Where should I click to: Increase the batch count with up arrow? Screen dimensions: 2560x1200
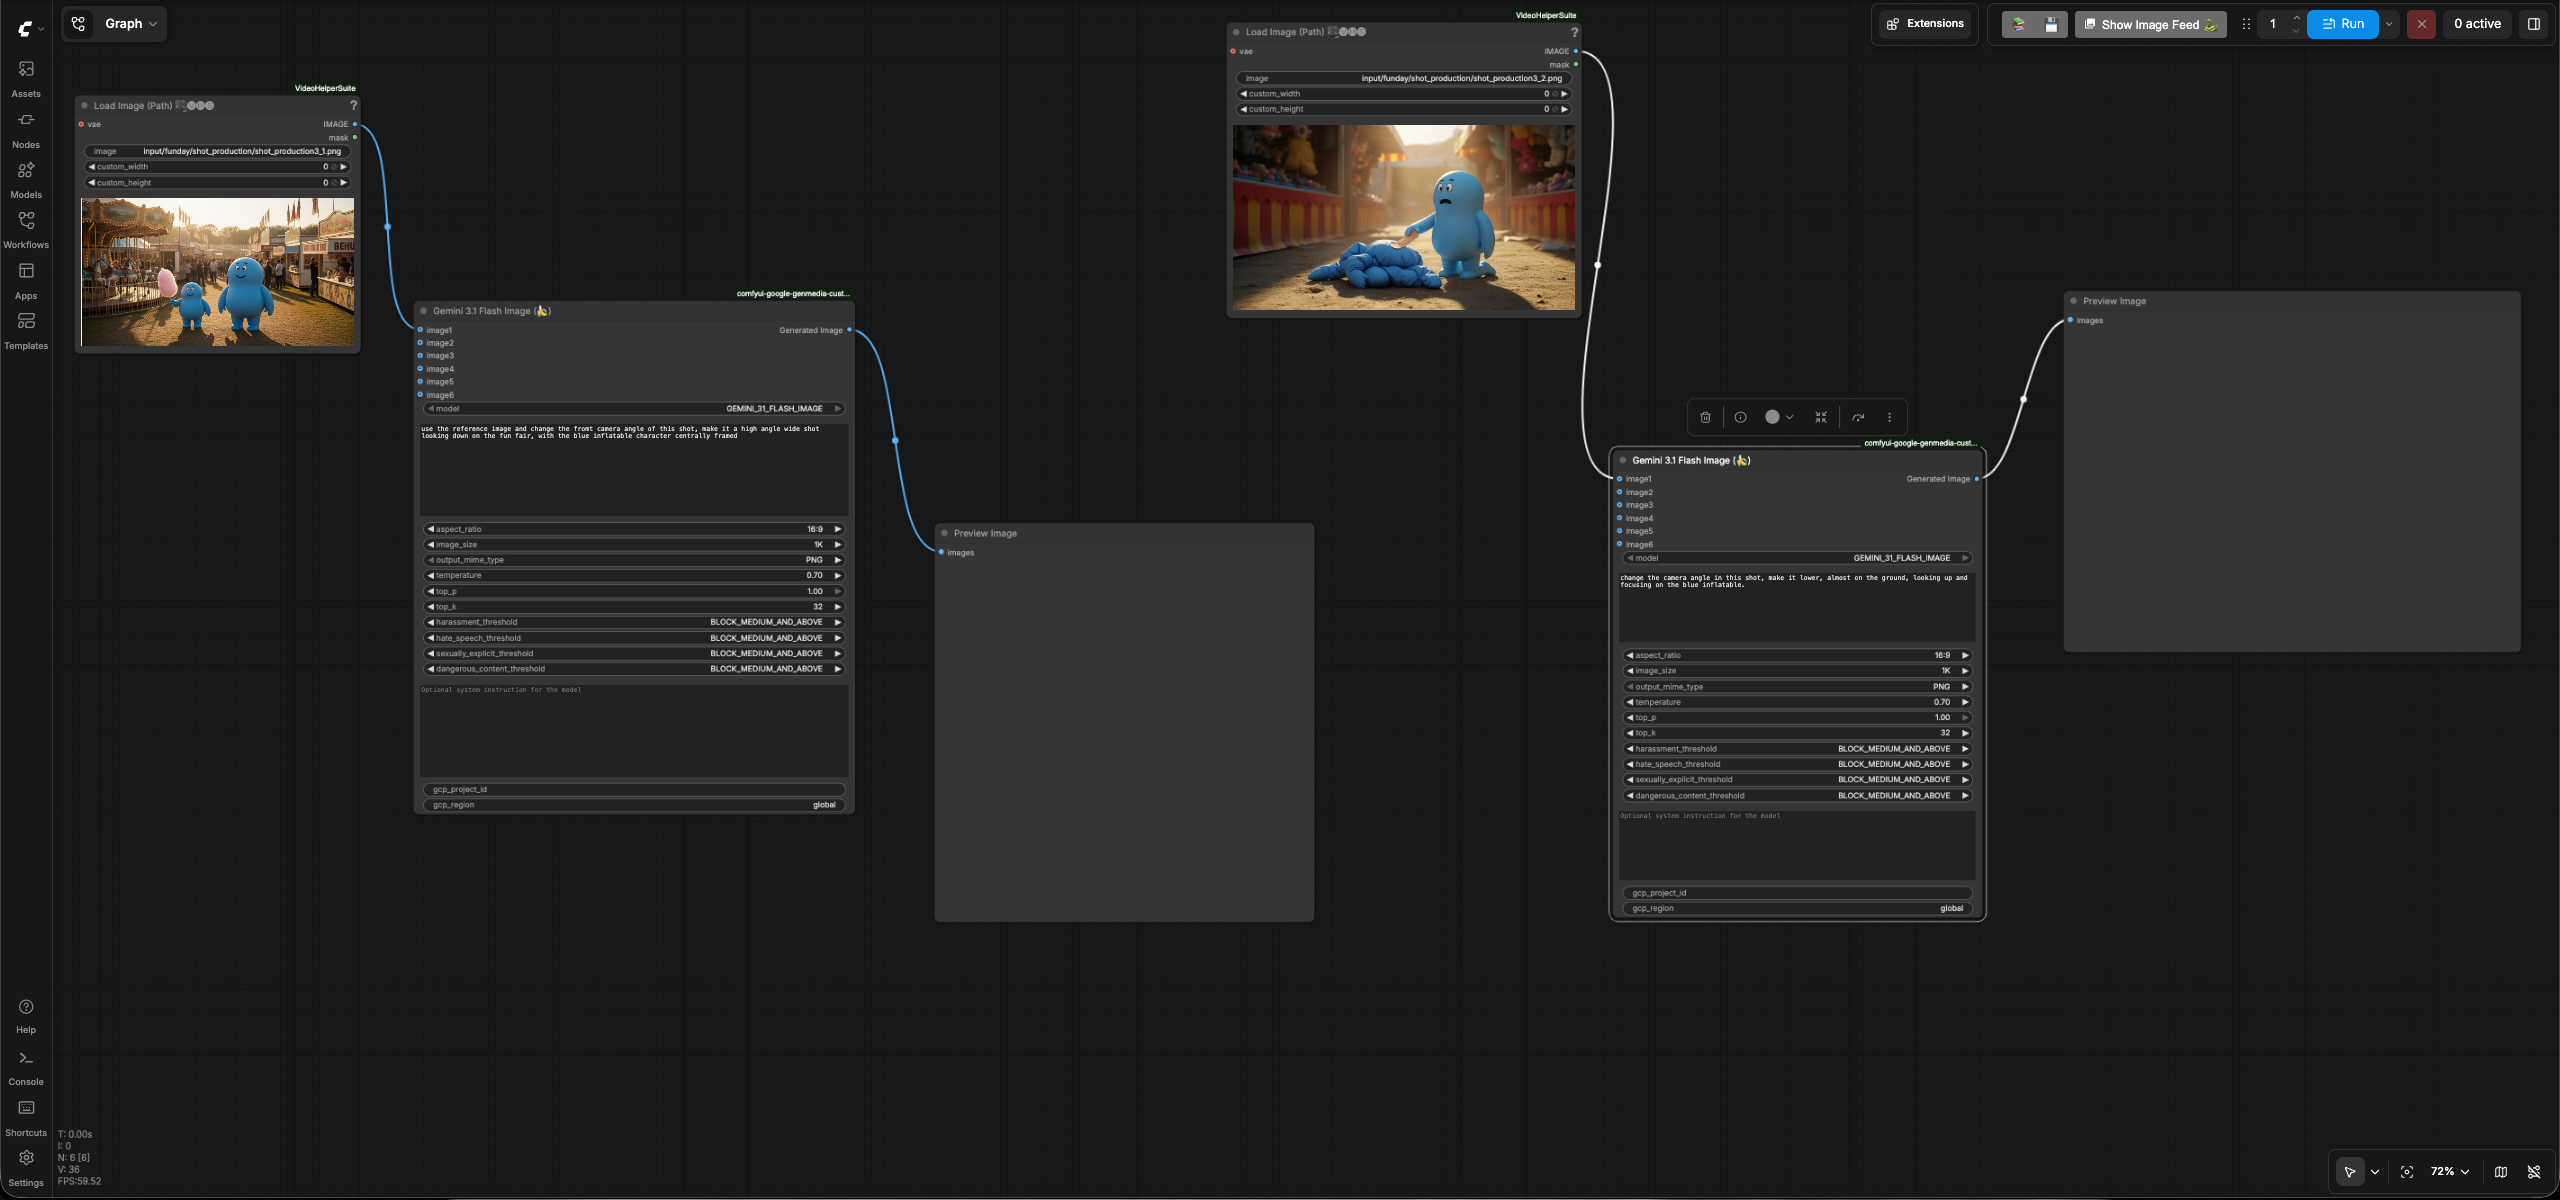[x=2296, y=18]
